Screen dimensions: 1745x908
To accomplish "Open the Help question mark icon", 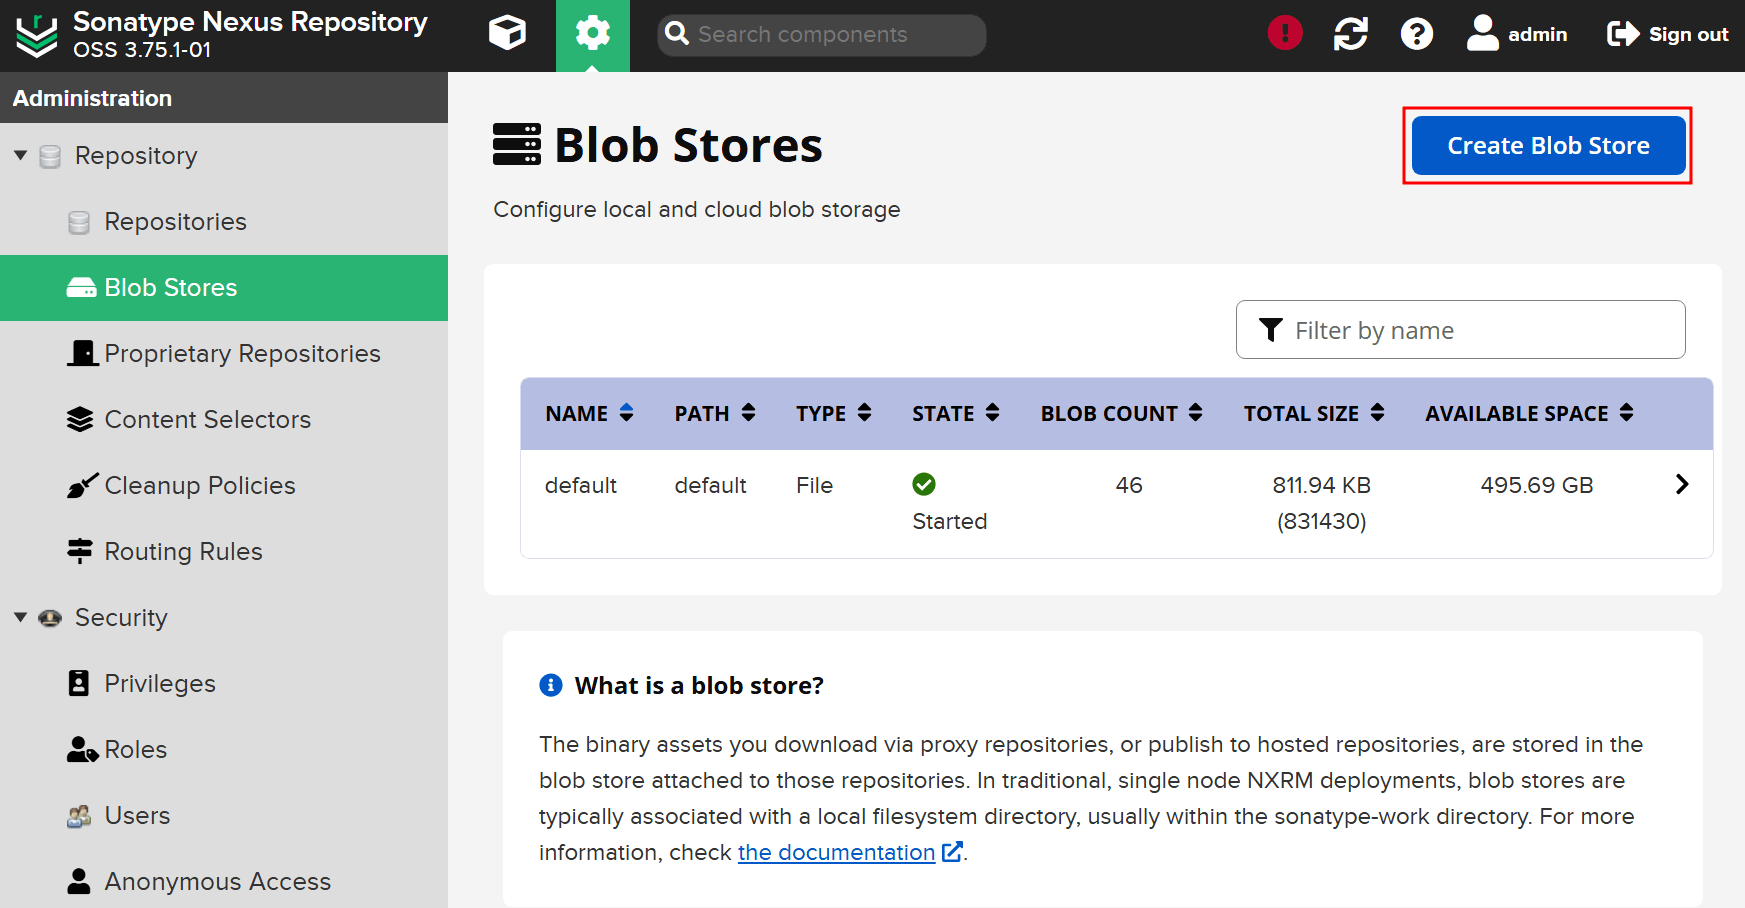I will pos(1416,34).
